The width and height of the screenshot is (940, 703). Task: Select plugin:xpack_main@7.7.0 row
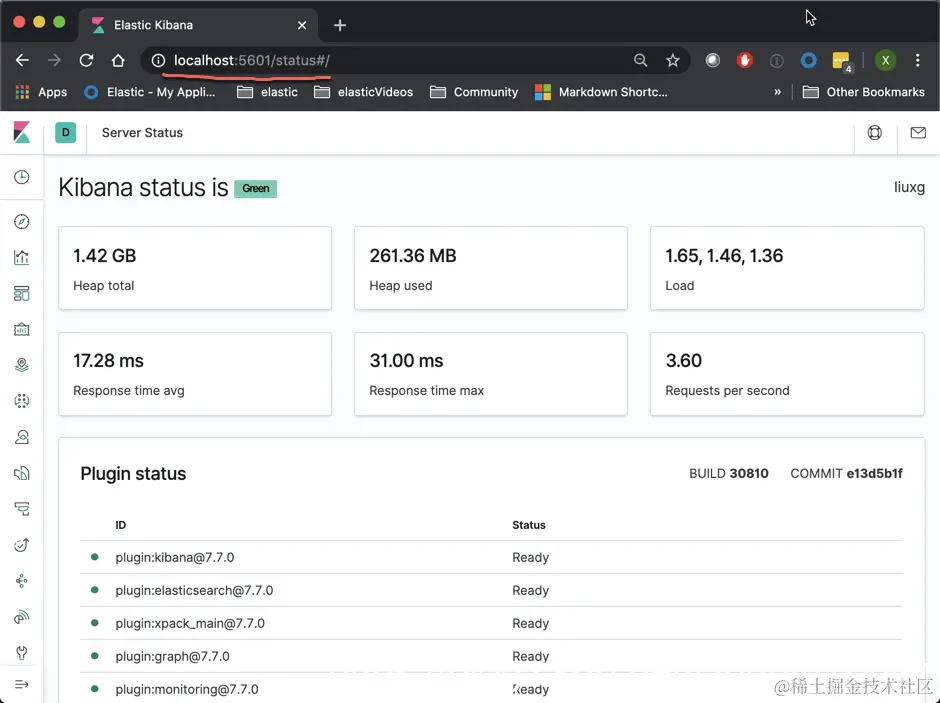(x=490, y=623)
